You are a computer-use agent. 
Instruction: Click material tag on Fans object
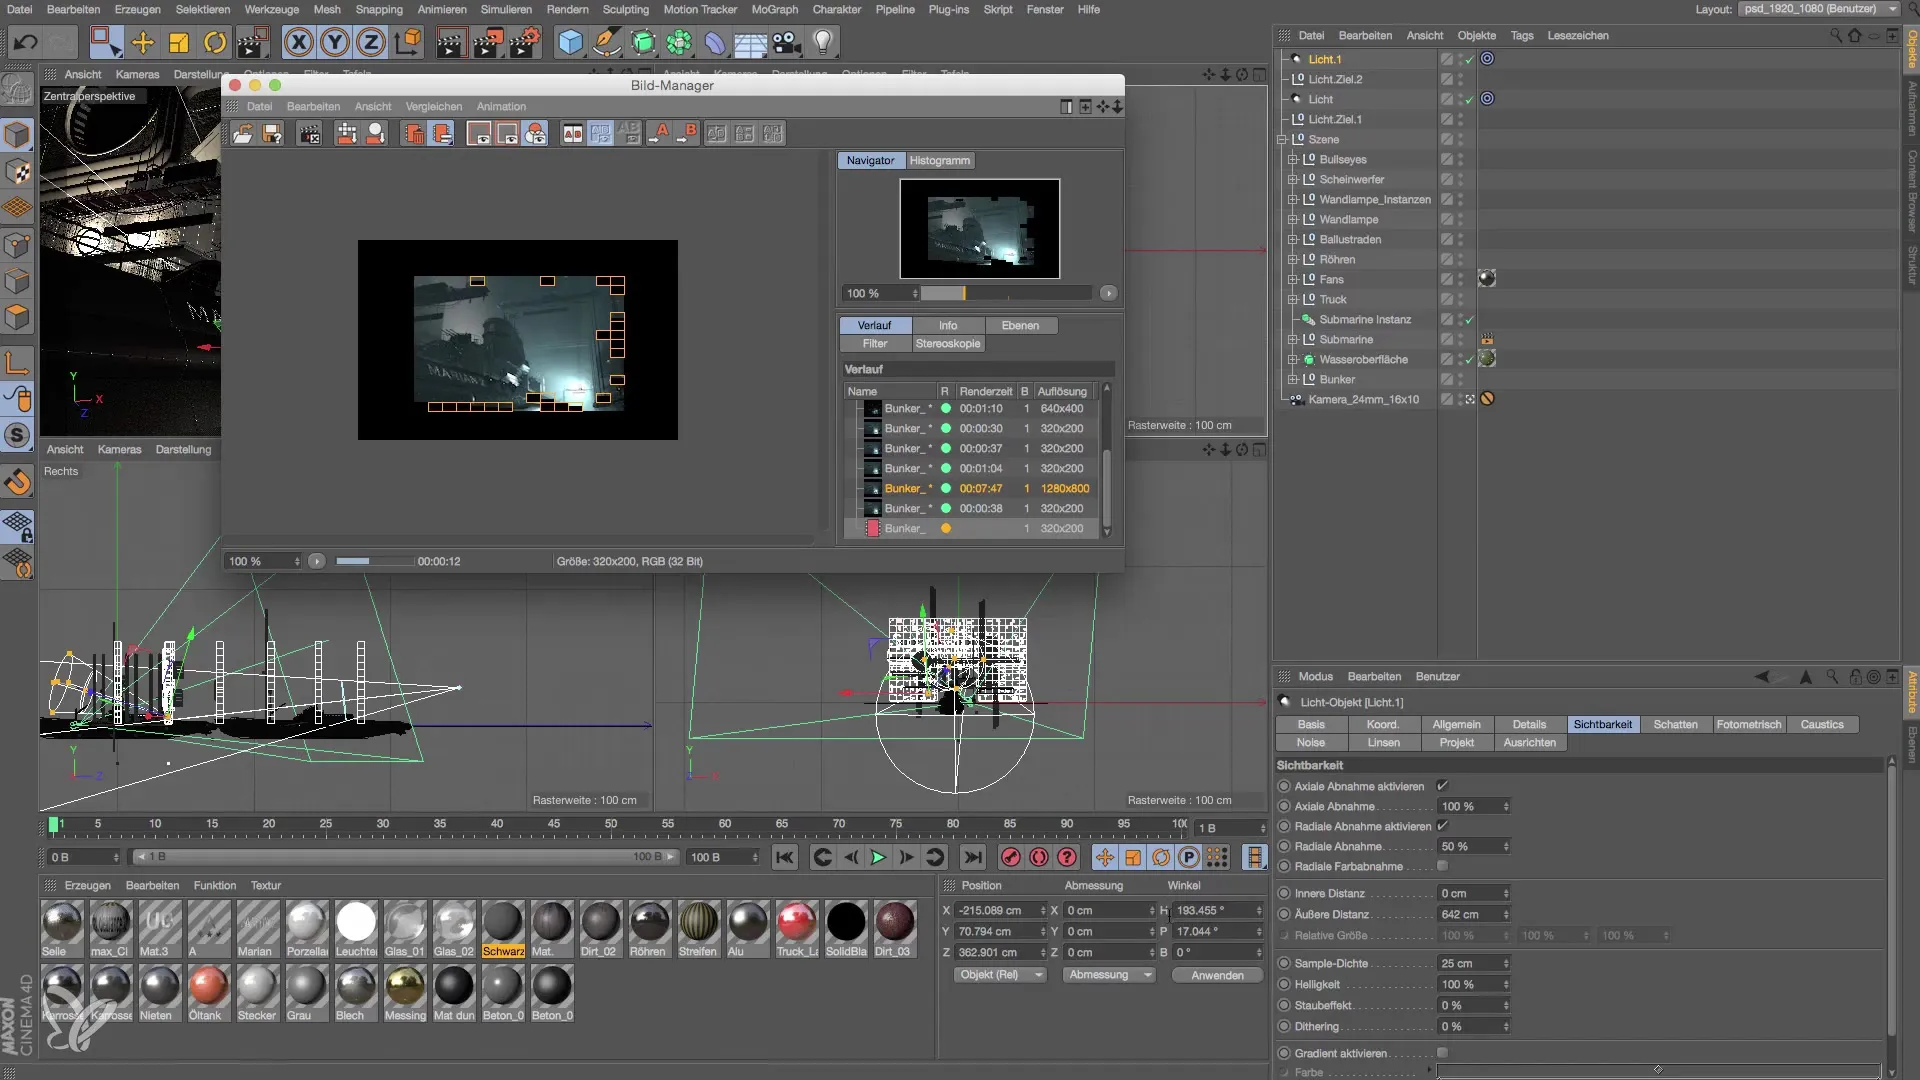point(1487,279)
